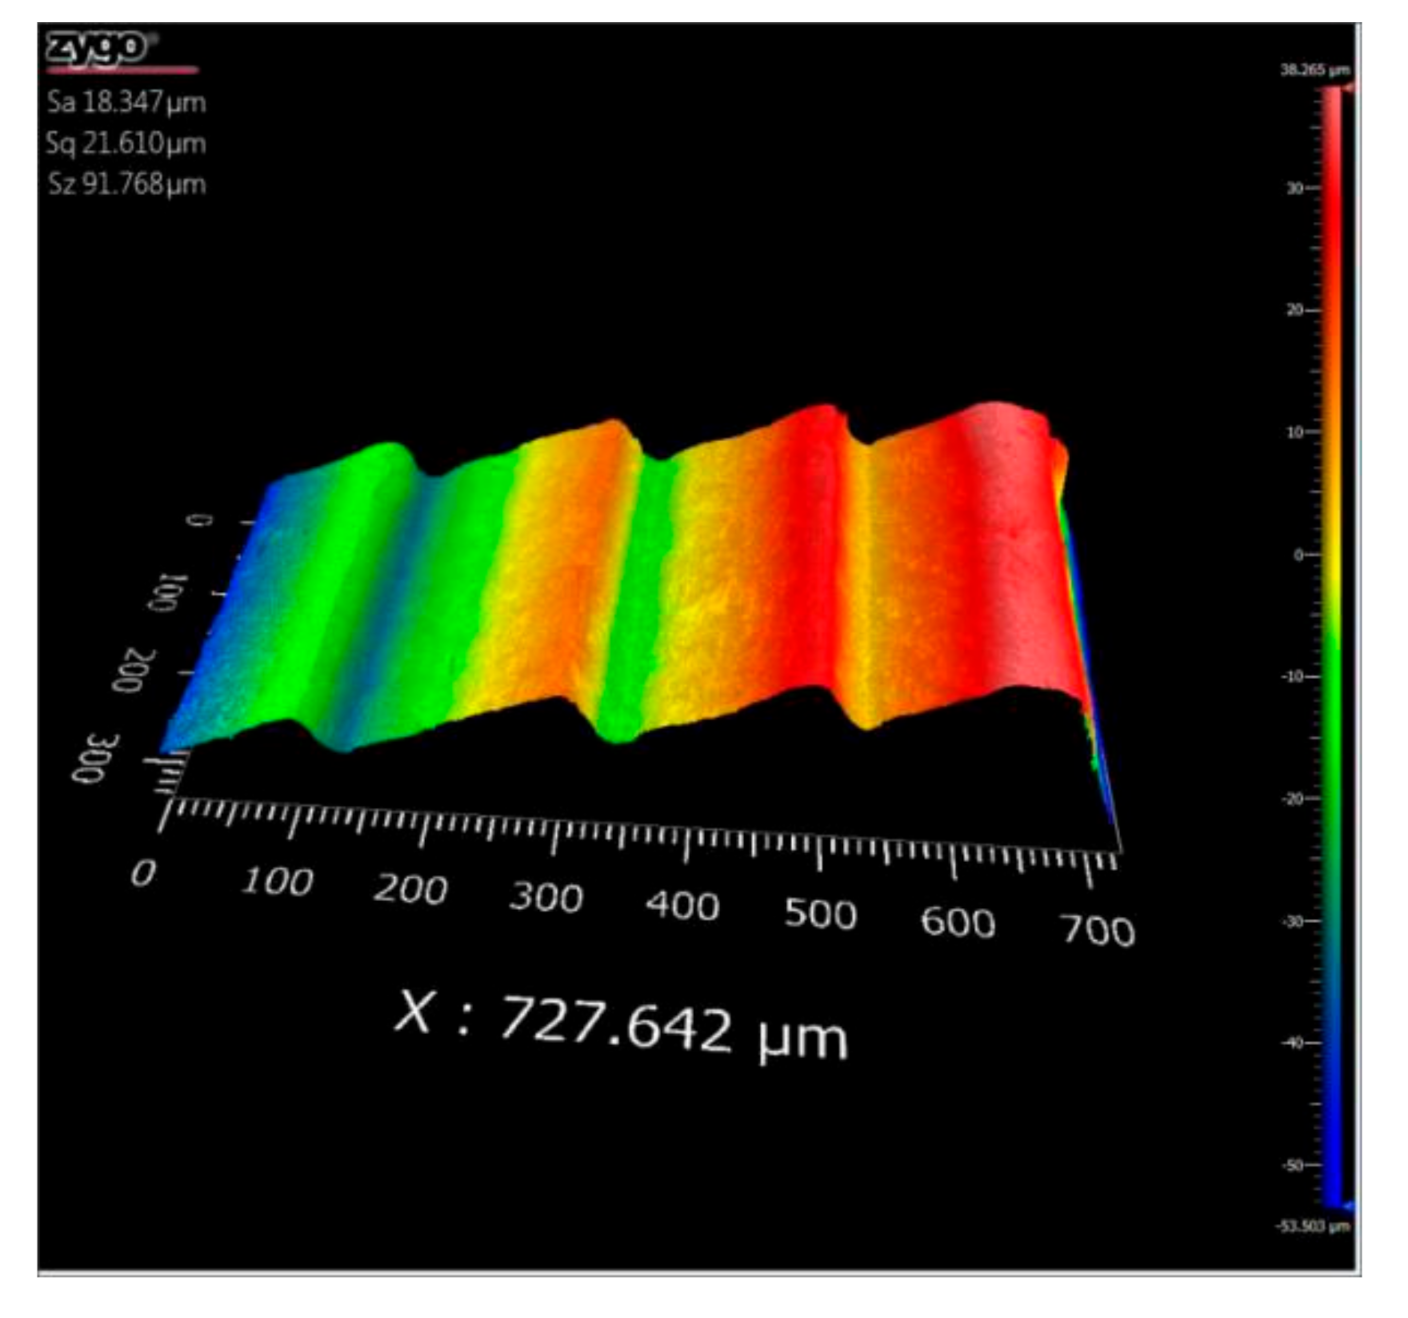Viewport: 1408px width, 1318px height.
Task: Select the Sq 21.610 µm readout
Action: point(126,143)
